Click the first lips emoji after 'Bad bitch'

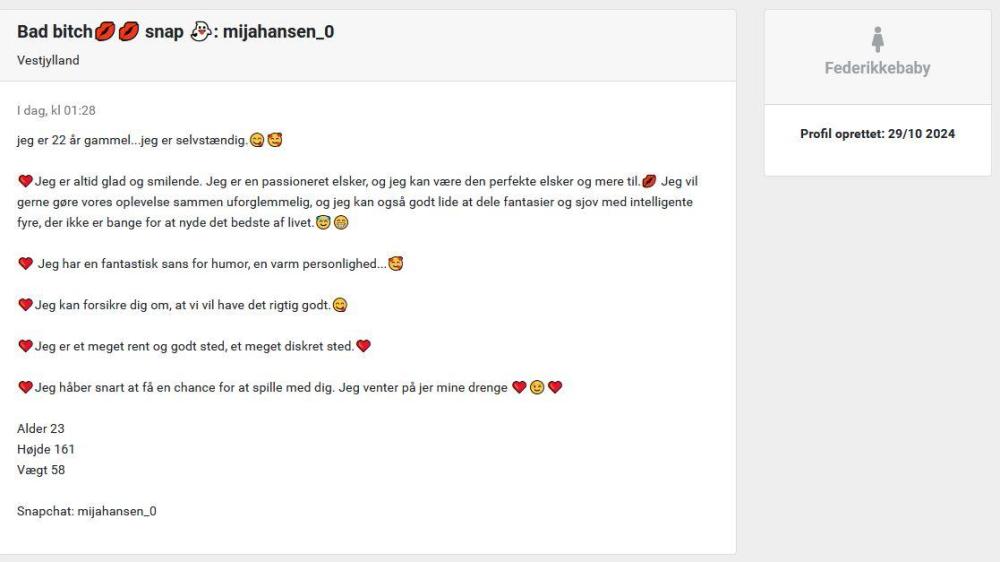coord(105,31)
